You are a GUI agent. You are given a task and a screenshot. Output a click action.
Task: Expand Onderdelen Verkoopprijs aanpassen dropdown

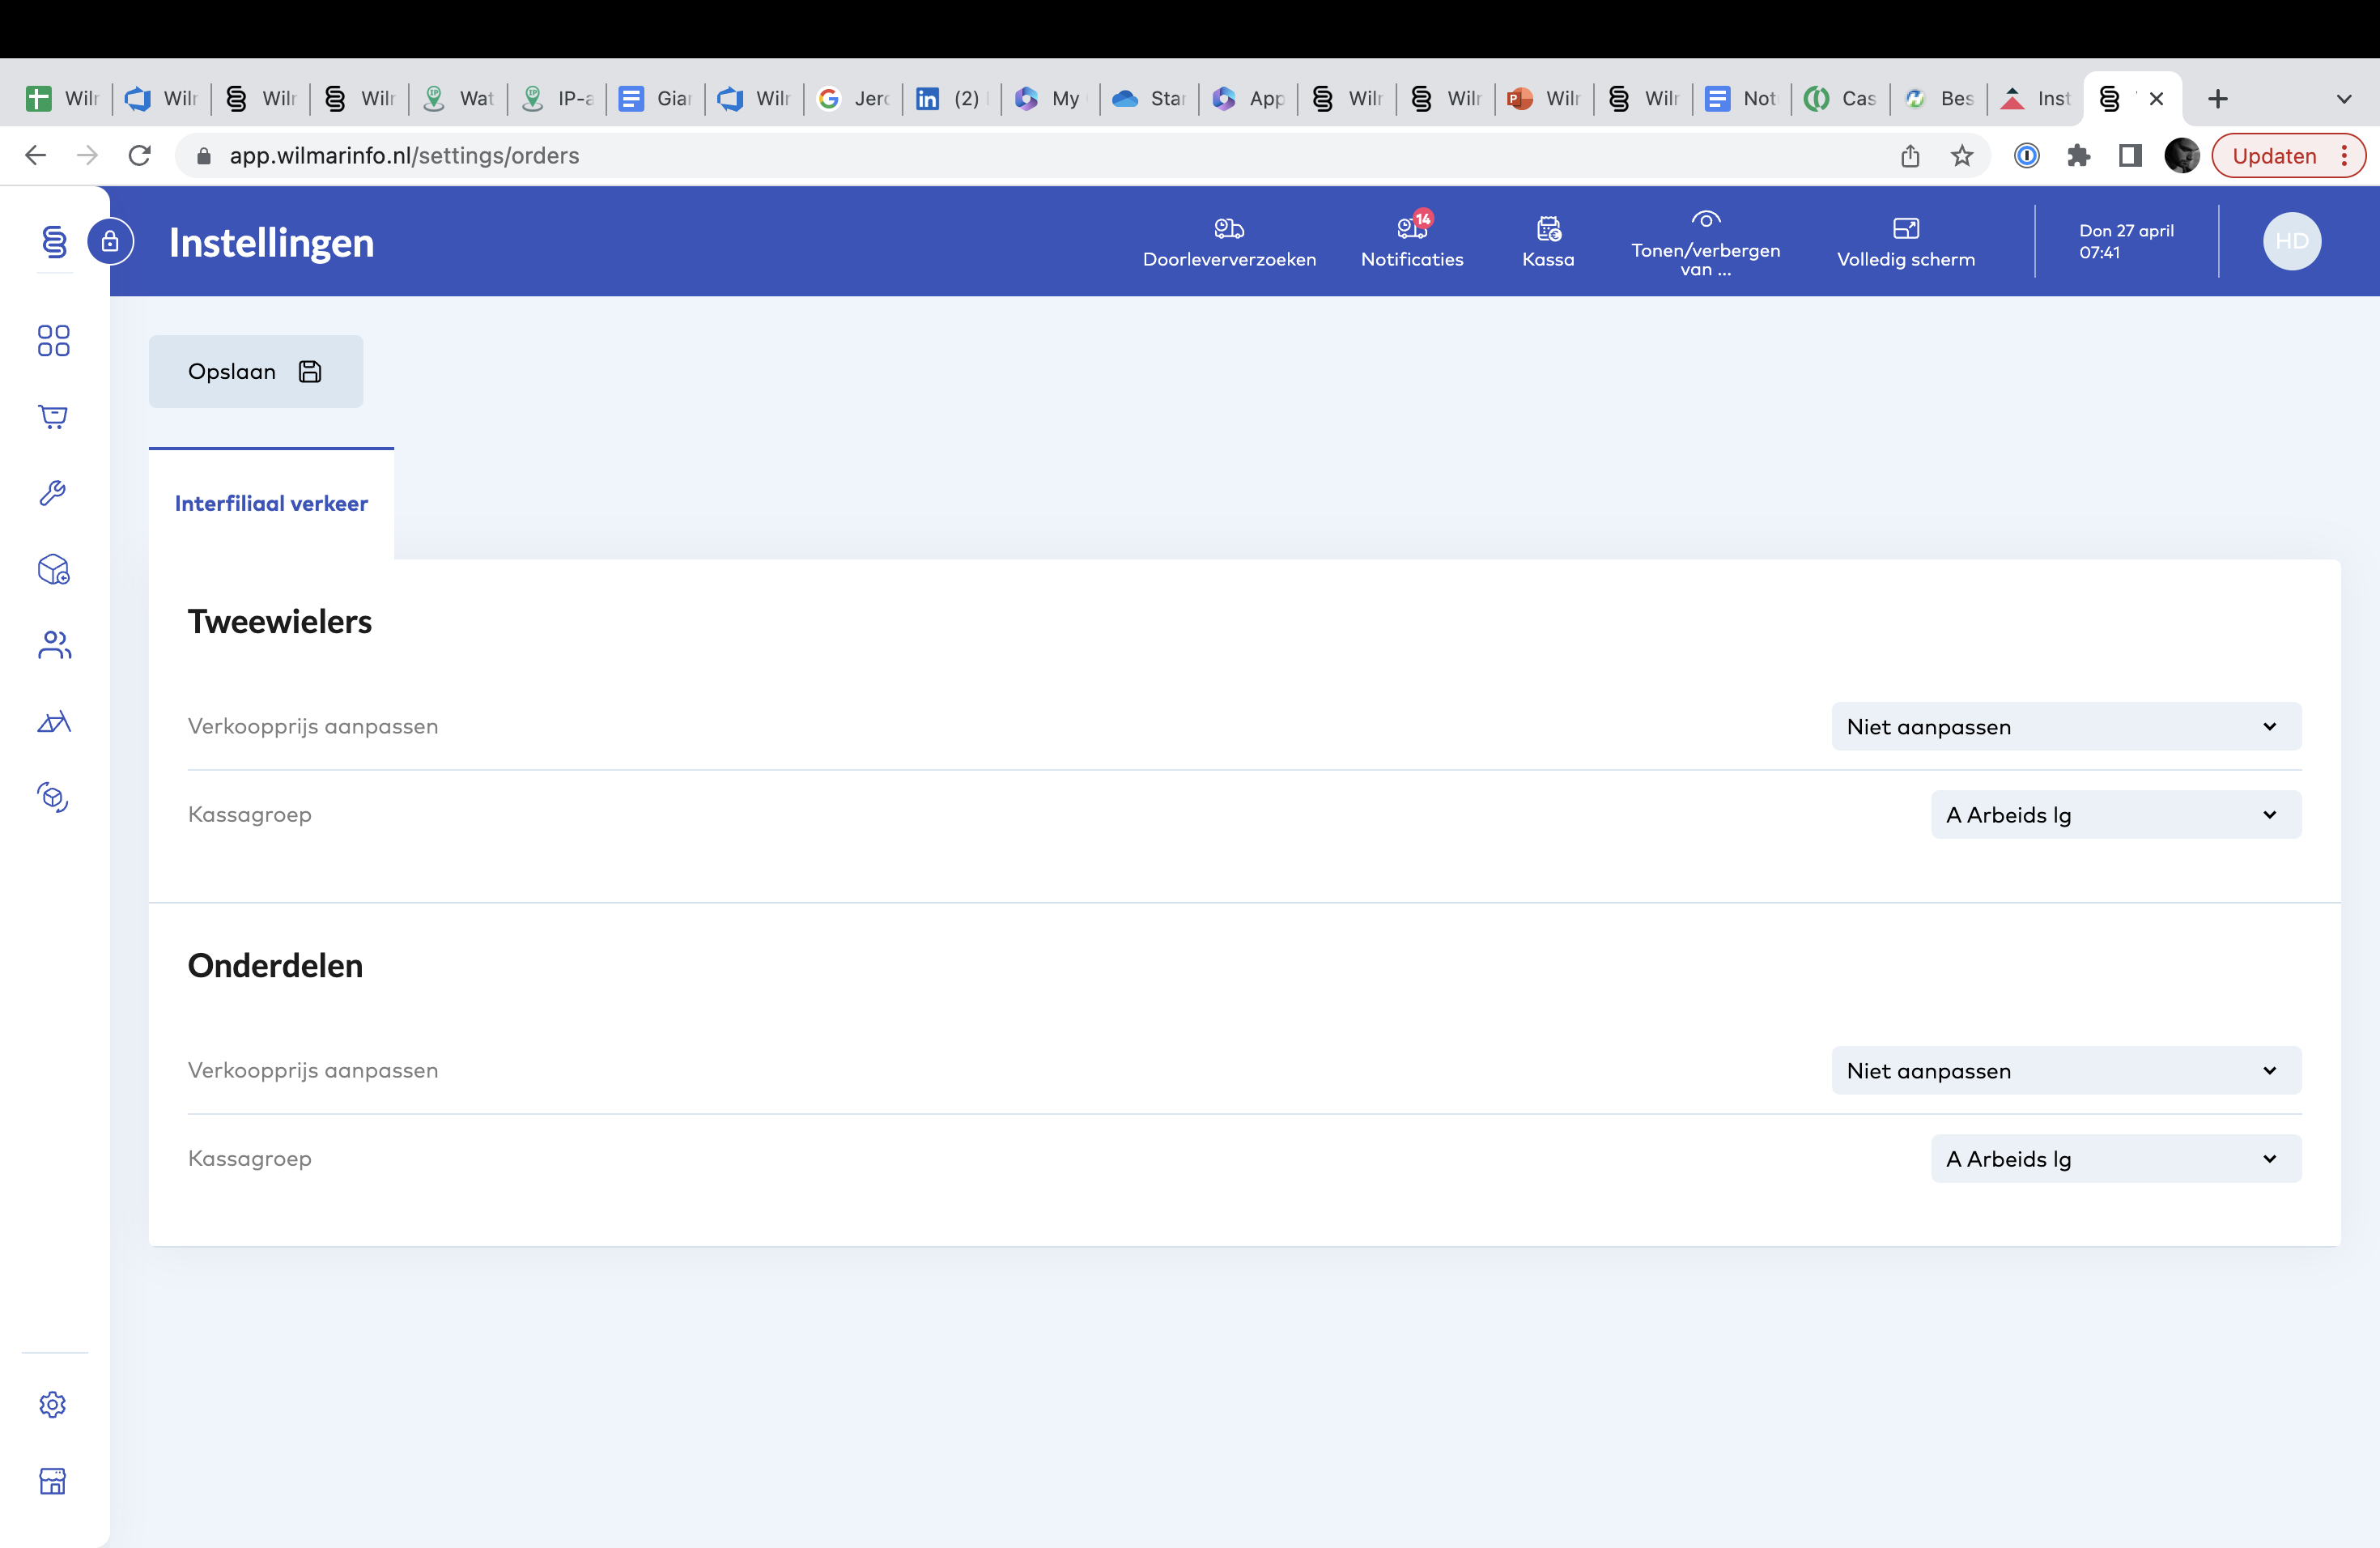point(2065,1071)
